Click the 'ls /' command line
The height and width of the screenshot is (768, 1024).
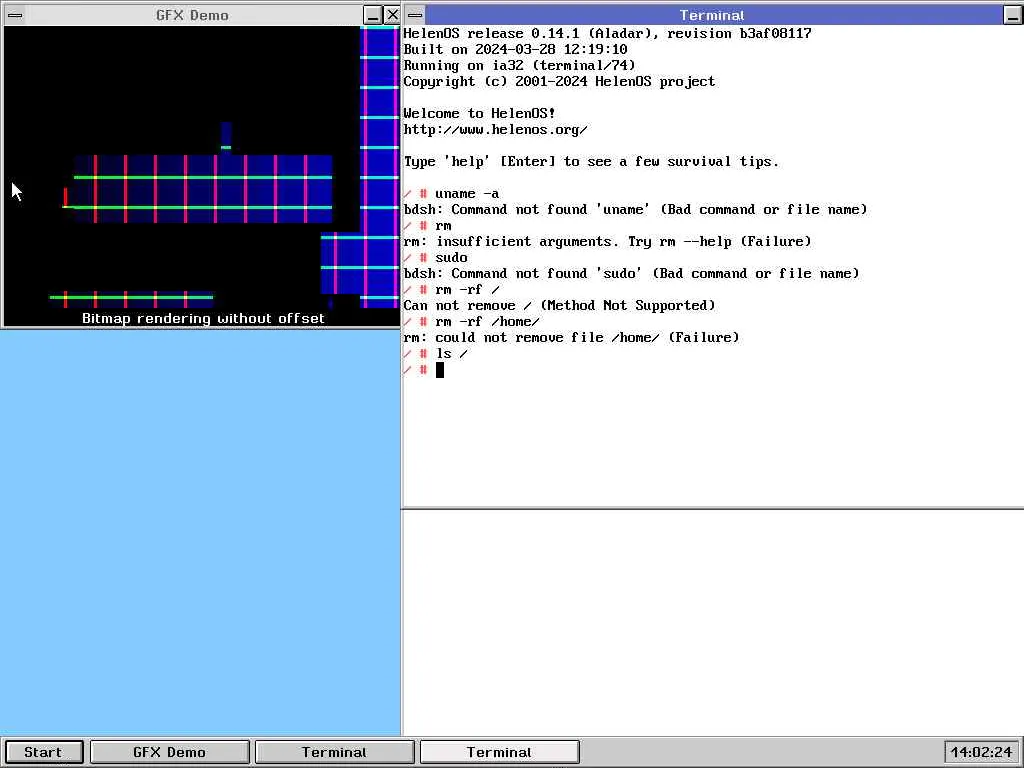(x=436, y=353)
